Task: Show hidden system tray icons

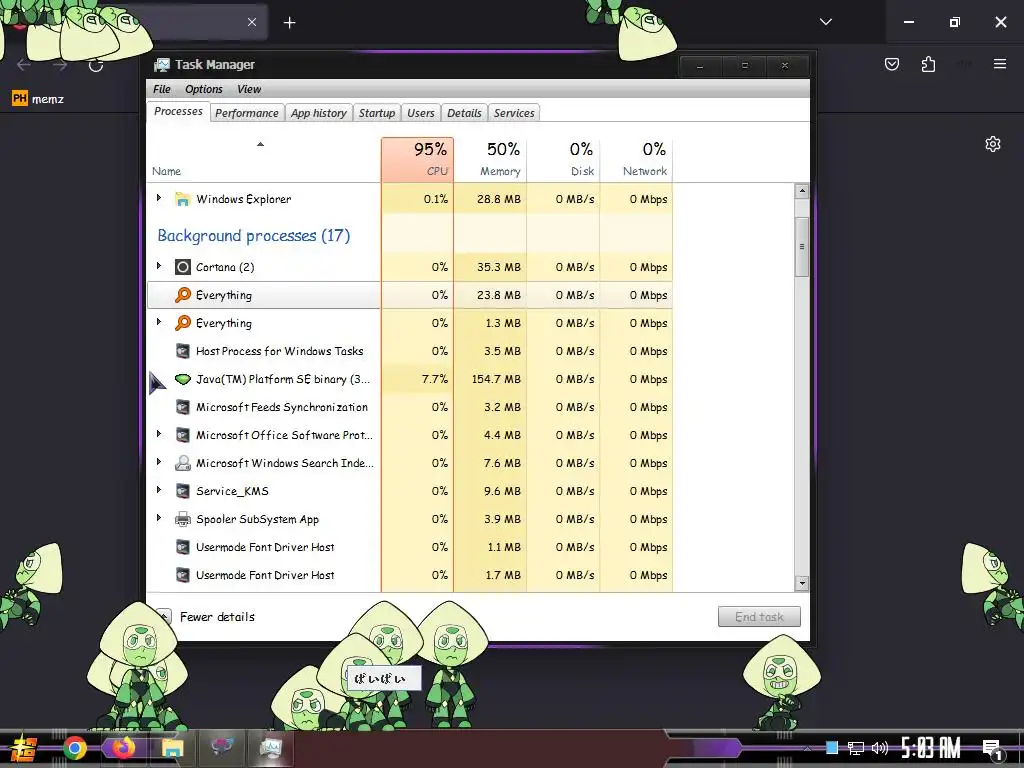Action: 808,748
